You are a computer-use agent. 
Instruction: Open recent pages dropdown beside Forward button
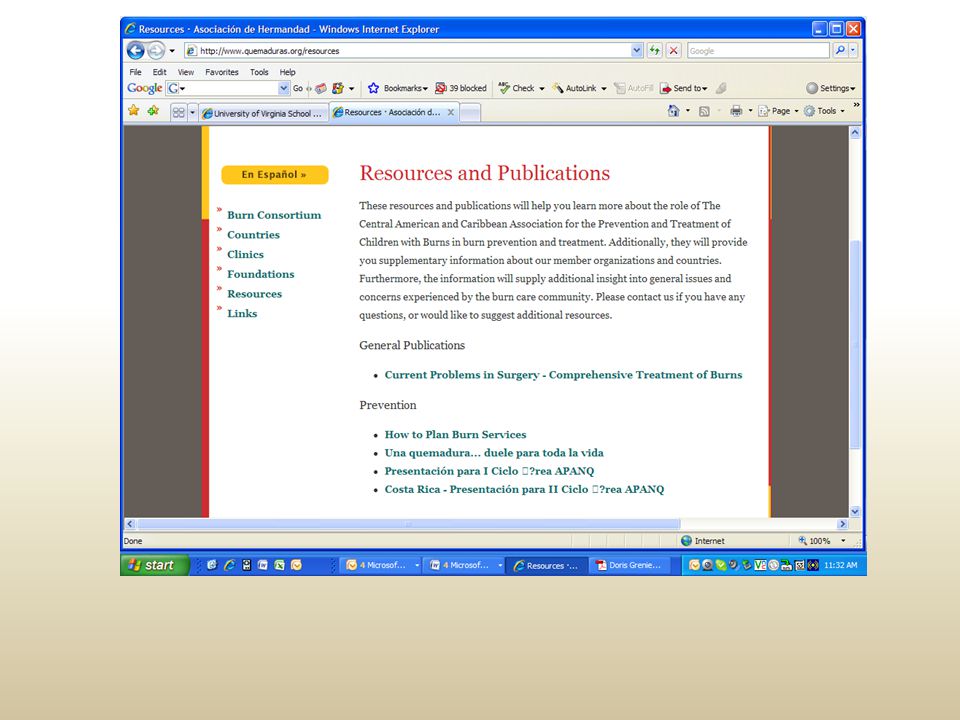(x=172, y=51)
